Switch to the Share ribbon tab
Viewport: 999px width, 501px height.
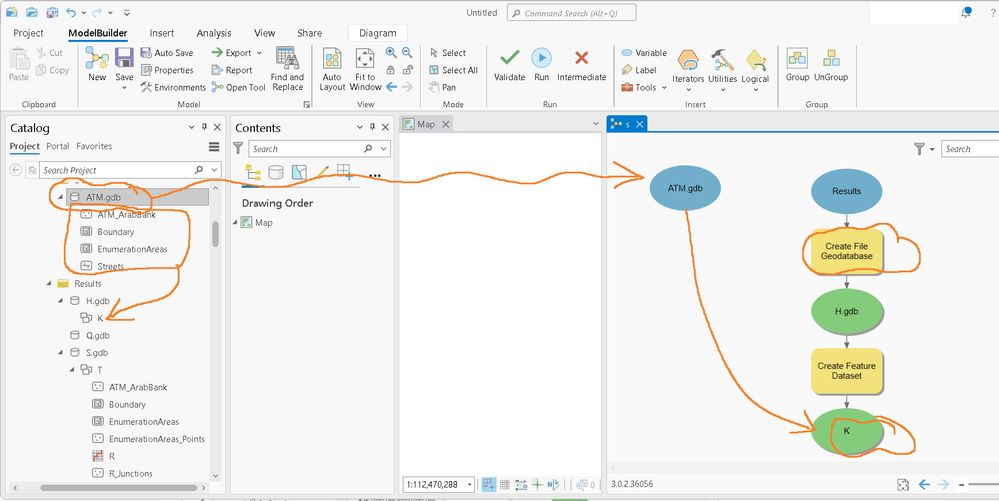[x=309, y=33]
